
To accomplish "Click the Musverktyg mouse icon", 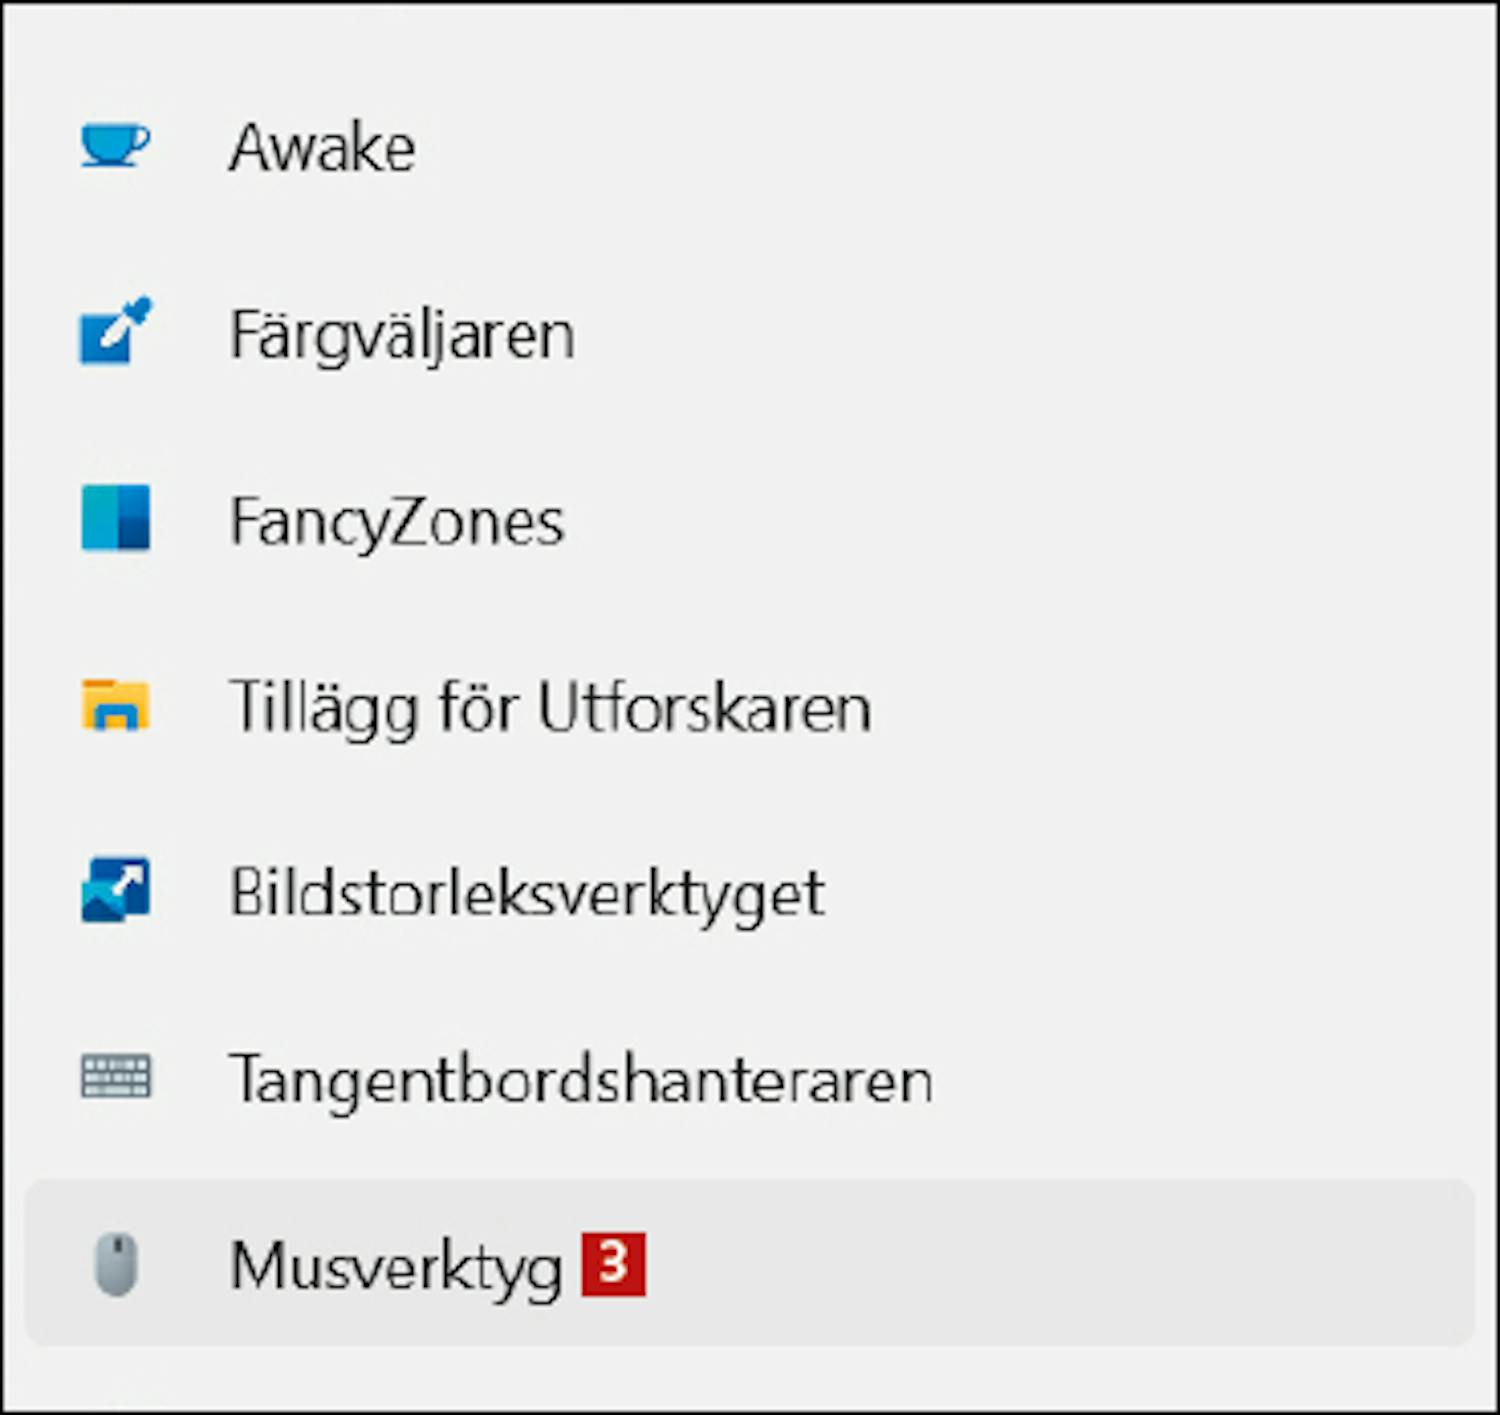I will click(x=115, y=1264).
